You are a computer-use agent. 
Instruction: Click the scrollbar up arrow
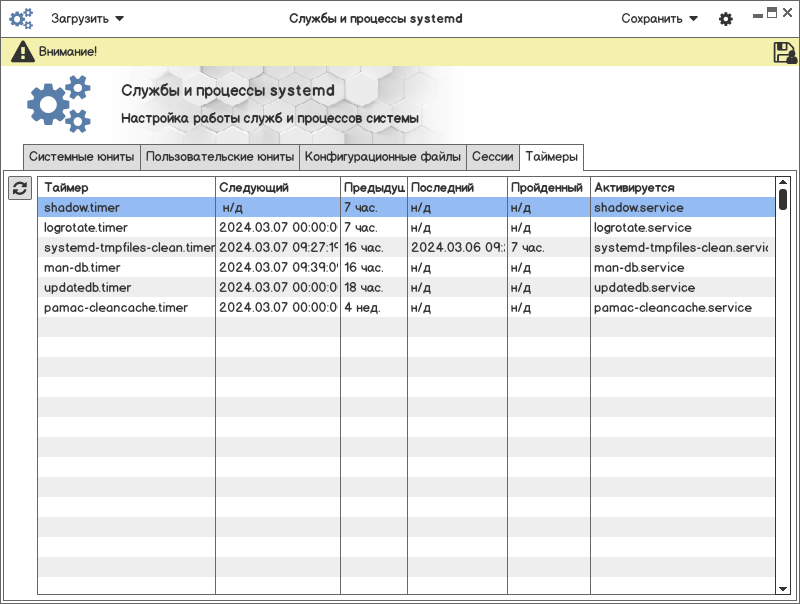(783, 183)
